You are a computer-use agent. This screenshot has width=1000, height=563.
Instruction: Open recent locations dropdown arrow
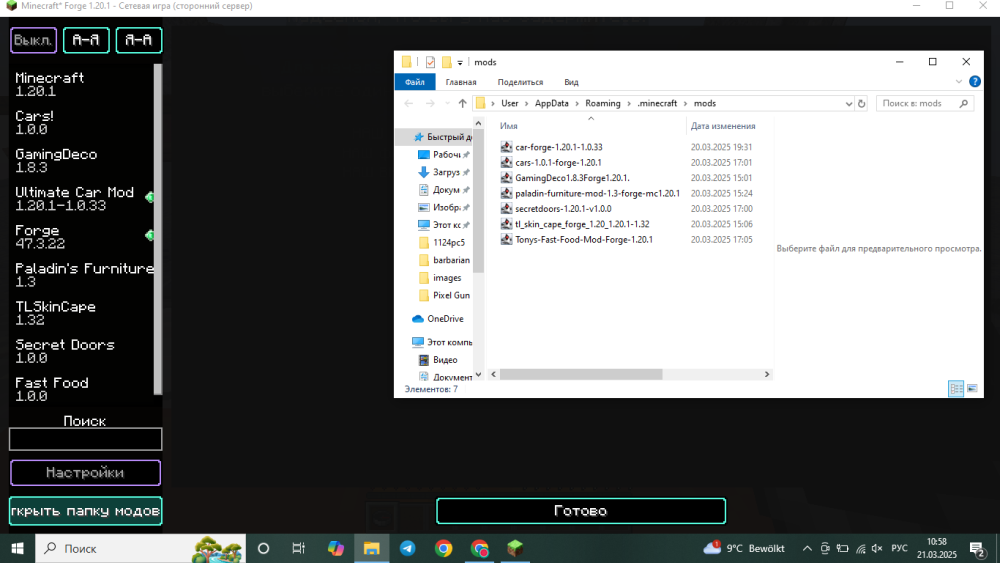[447, 103]
